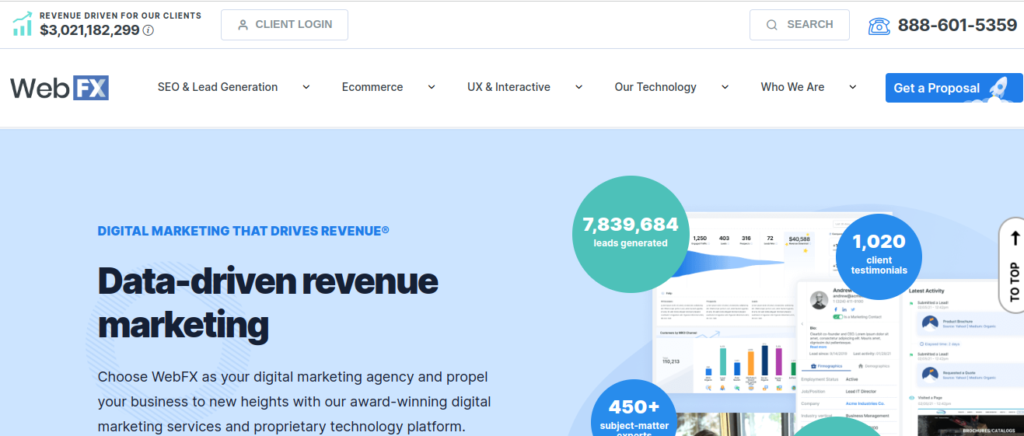Screen dimensions: 1024x436
Task: Click the up arrow icon on To Top
Action: pyautogui.click(x=1015, y=239)
